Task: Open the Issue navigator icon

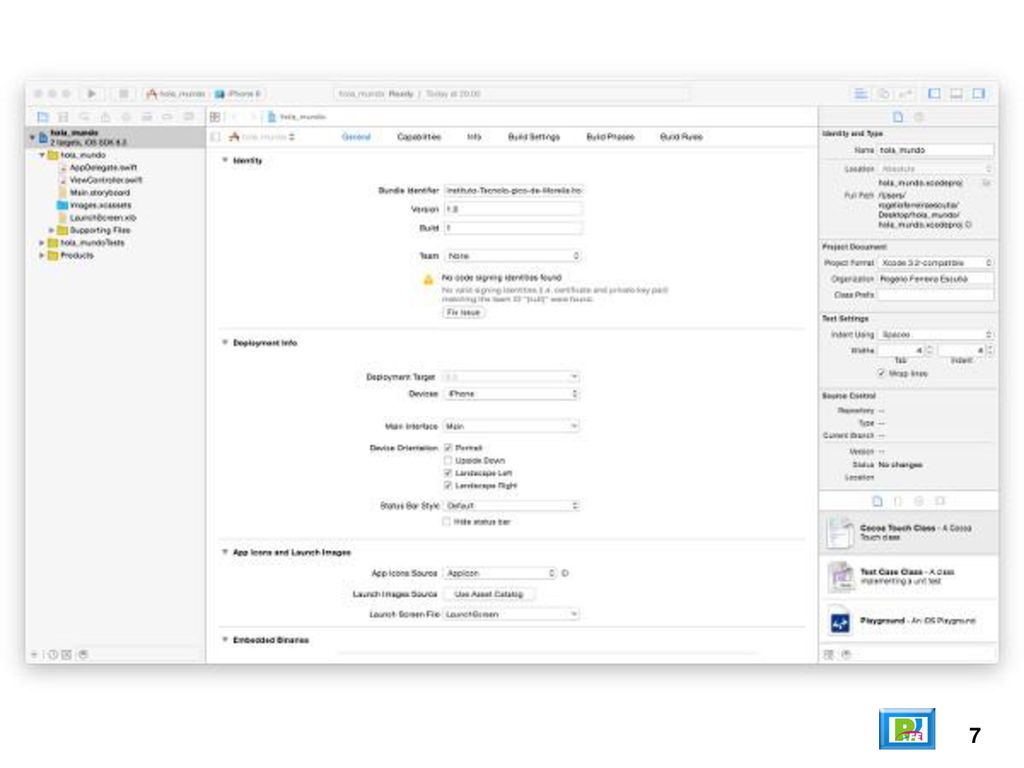Action: pyautogui.click(x=105, y=117)
